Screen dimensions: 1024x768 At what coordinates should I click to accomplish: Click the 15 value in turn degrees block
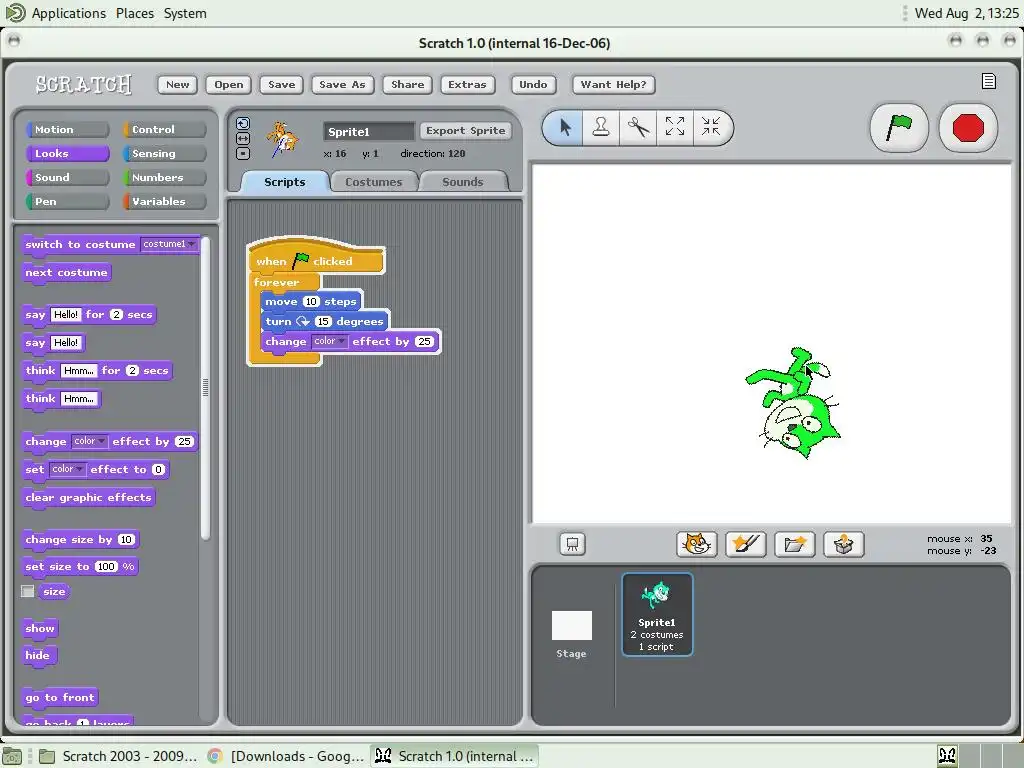coord(323,321)
